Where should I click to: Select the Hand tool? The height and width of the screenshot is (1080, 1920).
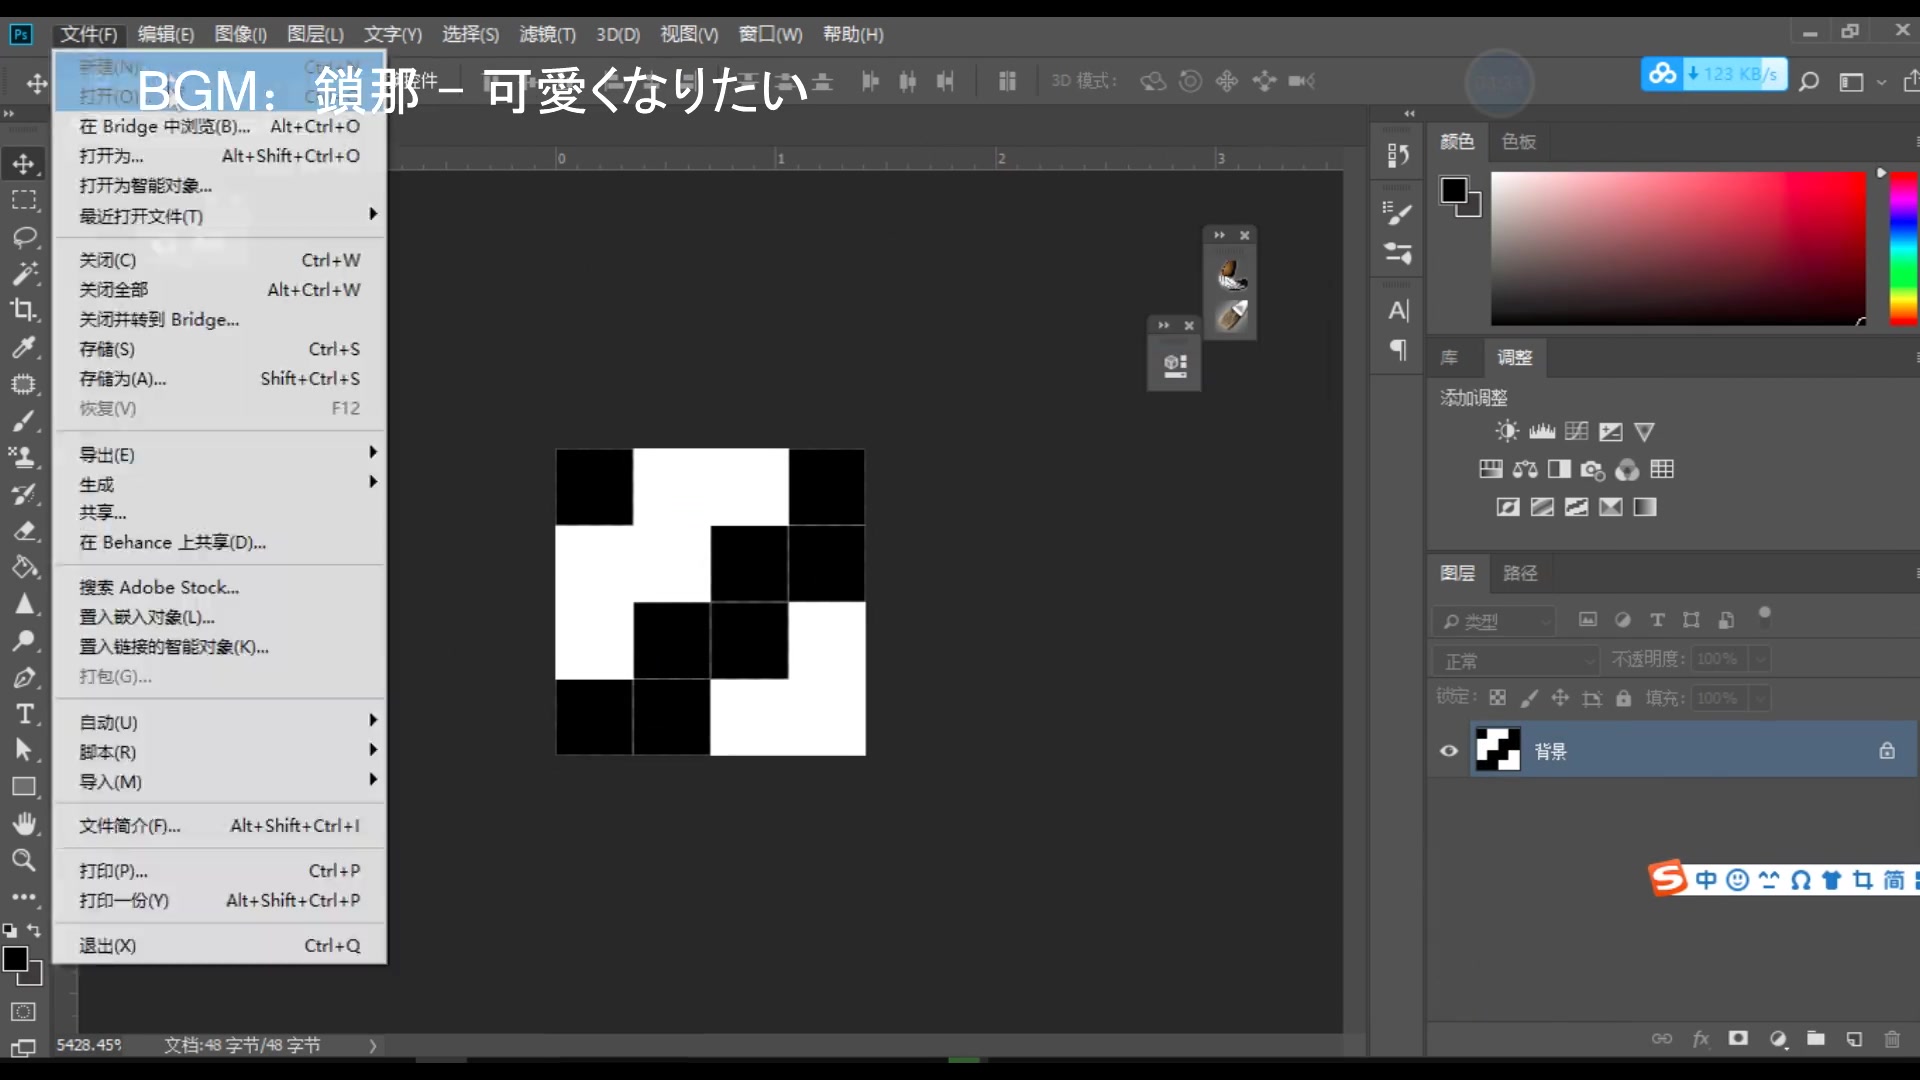(24, 823)
